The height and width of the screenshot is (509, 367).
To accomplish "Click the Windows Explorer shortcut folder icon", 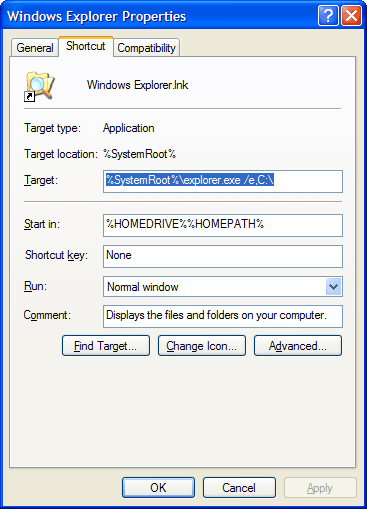I will click(39, 86).
